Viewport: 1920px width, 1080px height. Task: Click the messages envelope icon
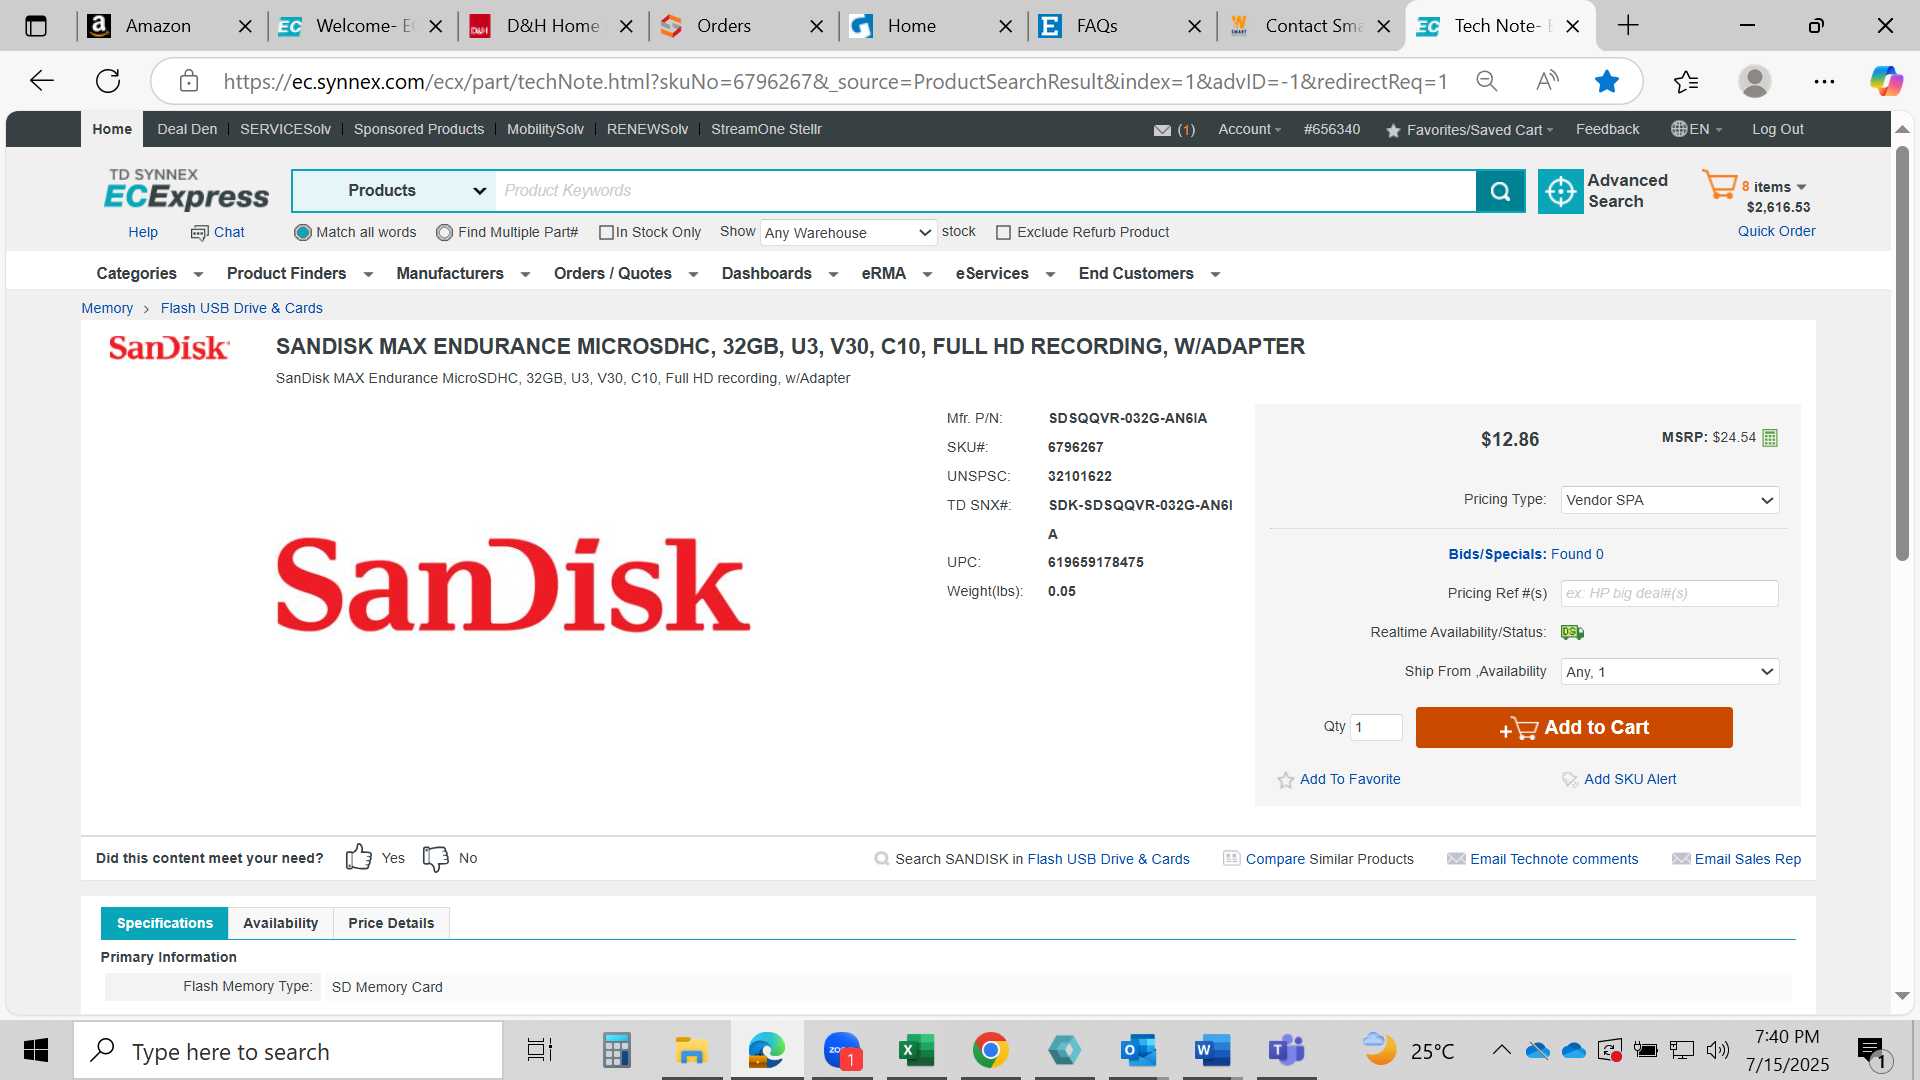(1162, 130)
